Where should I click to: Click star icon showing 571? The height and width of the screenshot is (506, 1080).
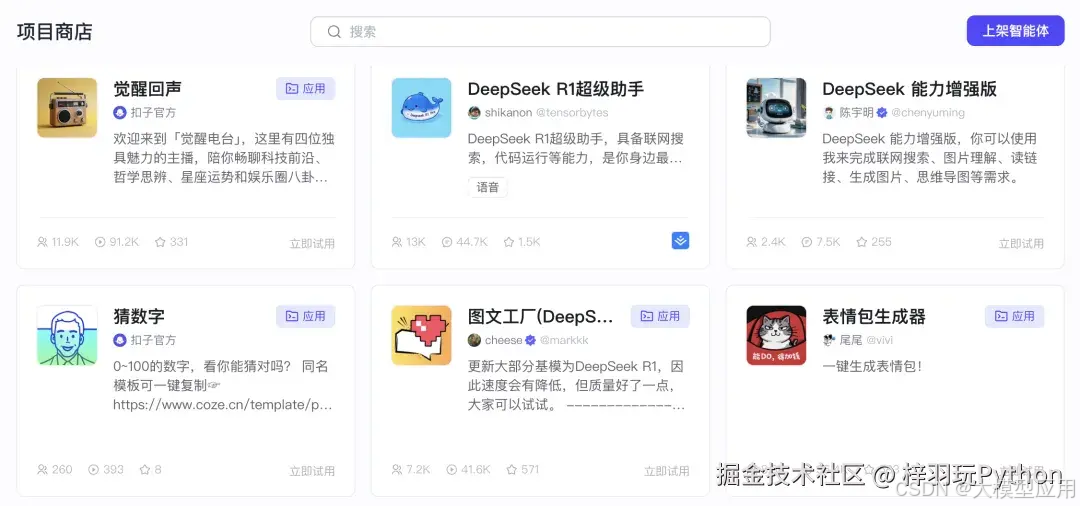(x=512, y=470)
